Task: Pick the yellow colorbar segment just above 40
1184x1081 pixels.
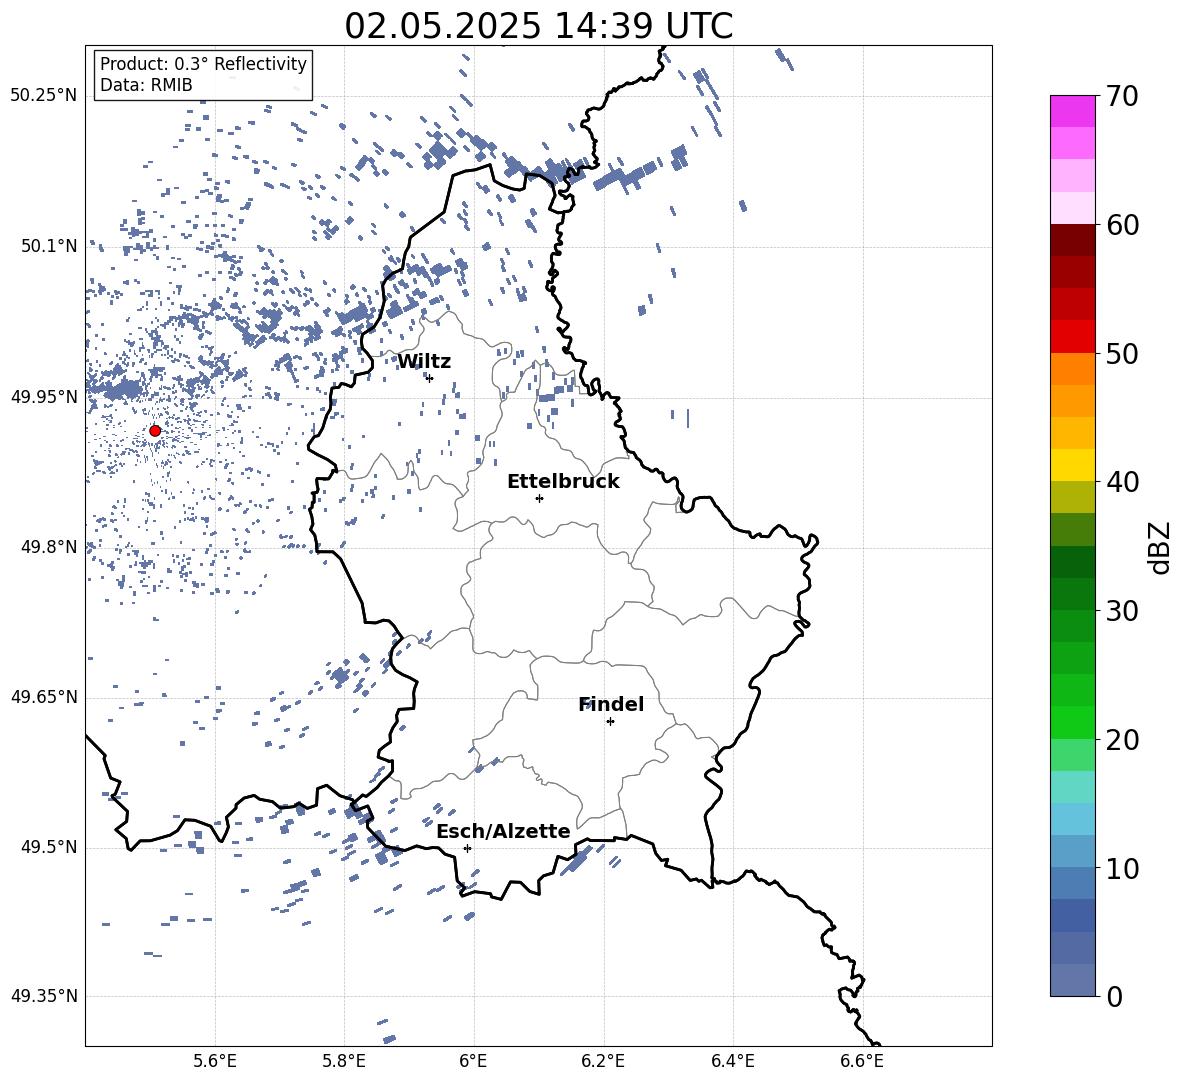Action: (x=1073, y=465)
